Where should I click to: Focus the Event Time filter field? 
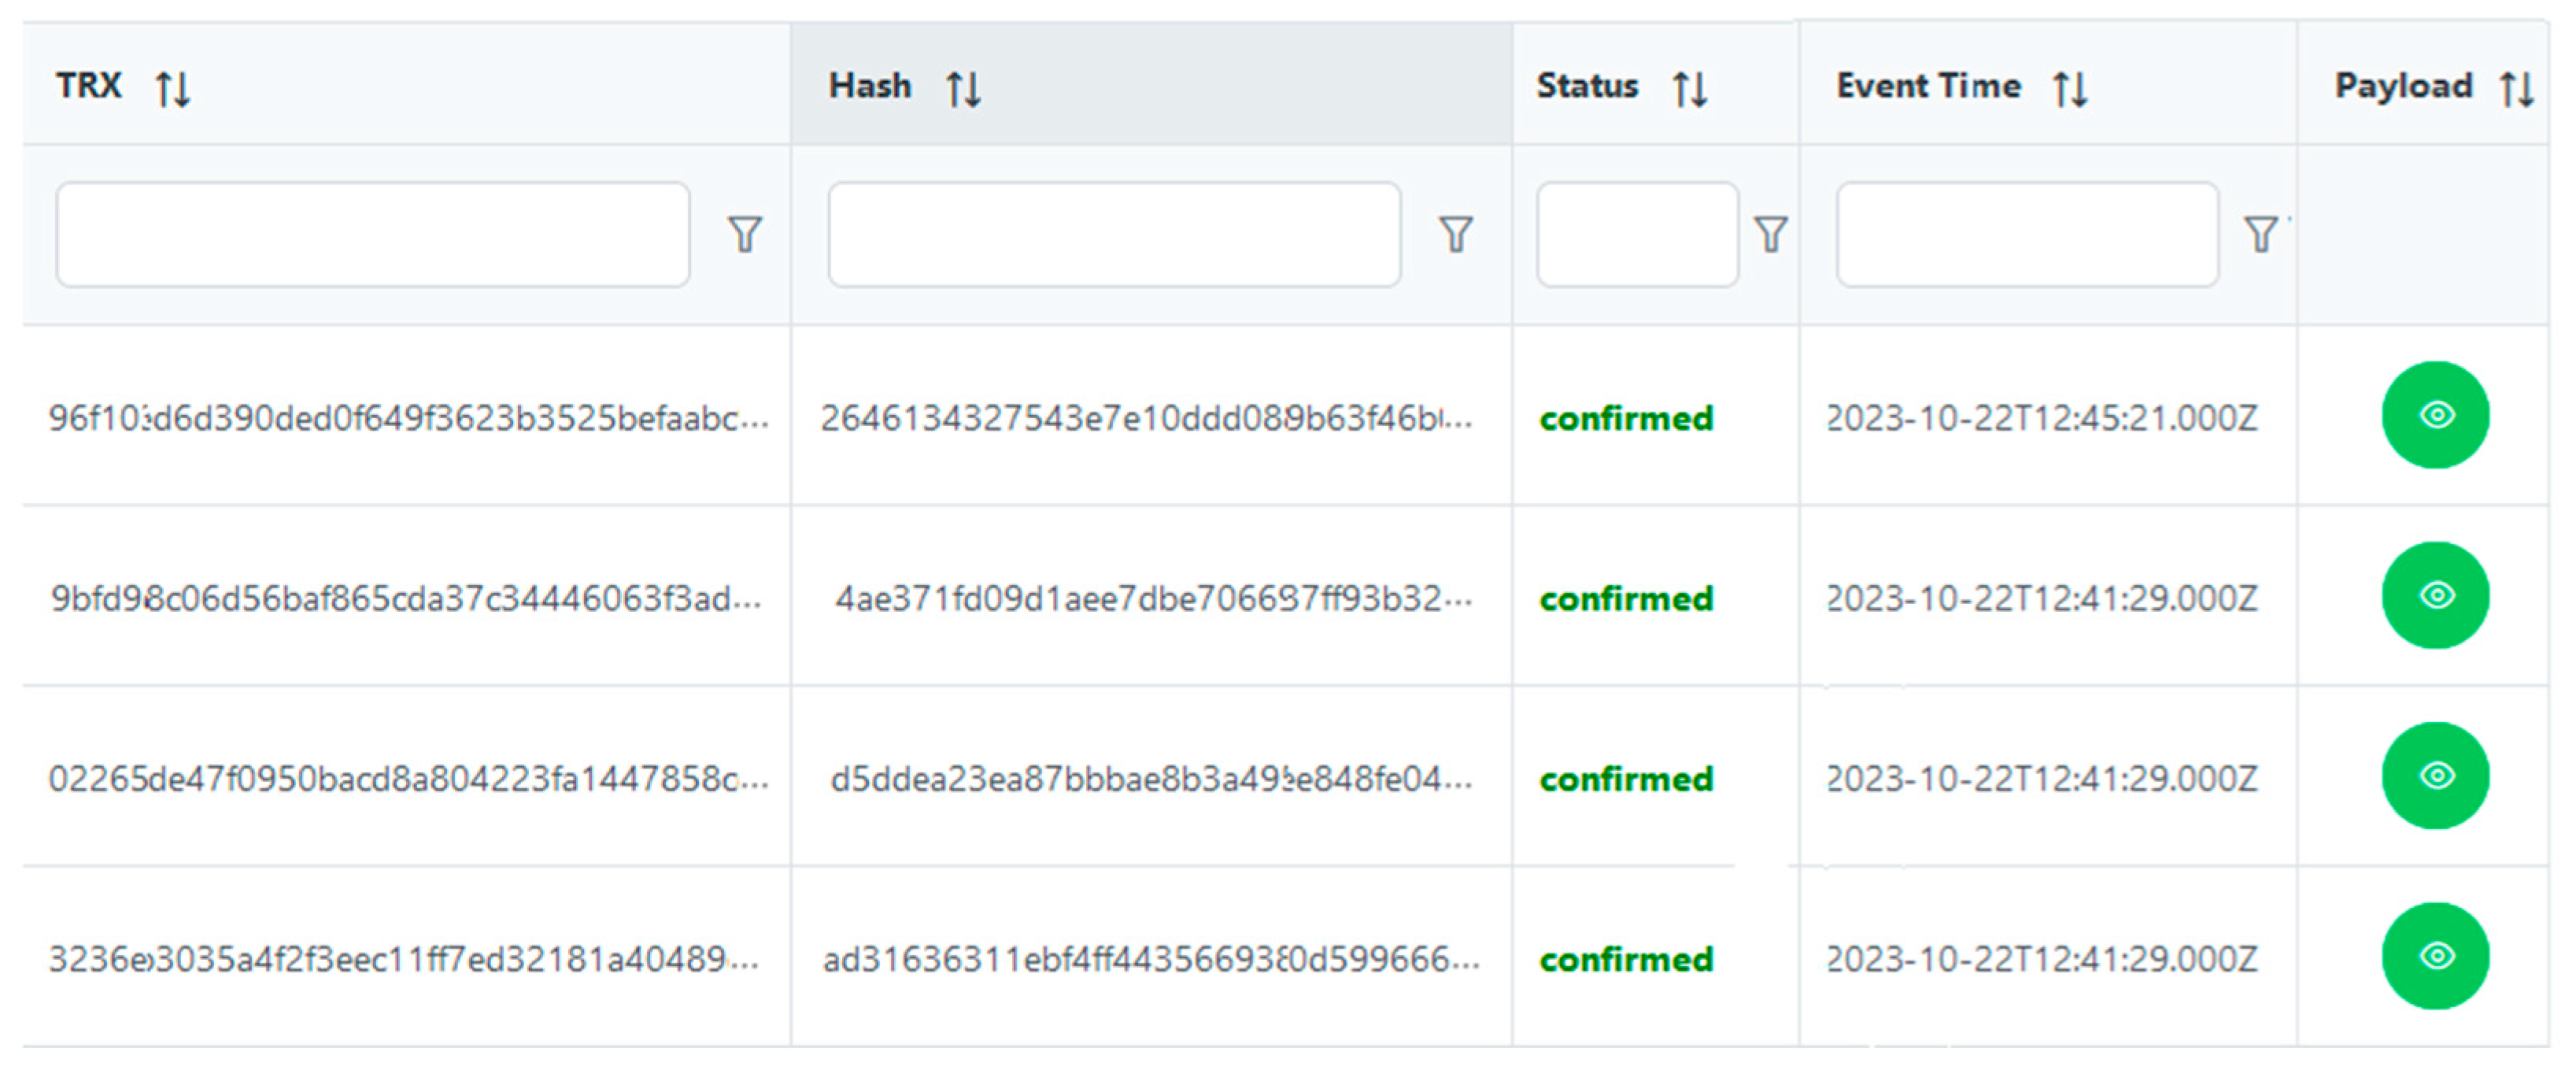pyautogui.click(x=2027, y=234)
